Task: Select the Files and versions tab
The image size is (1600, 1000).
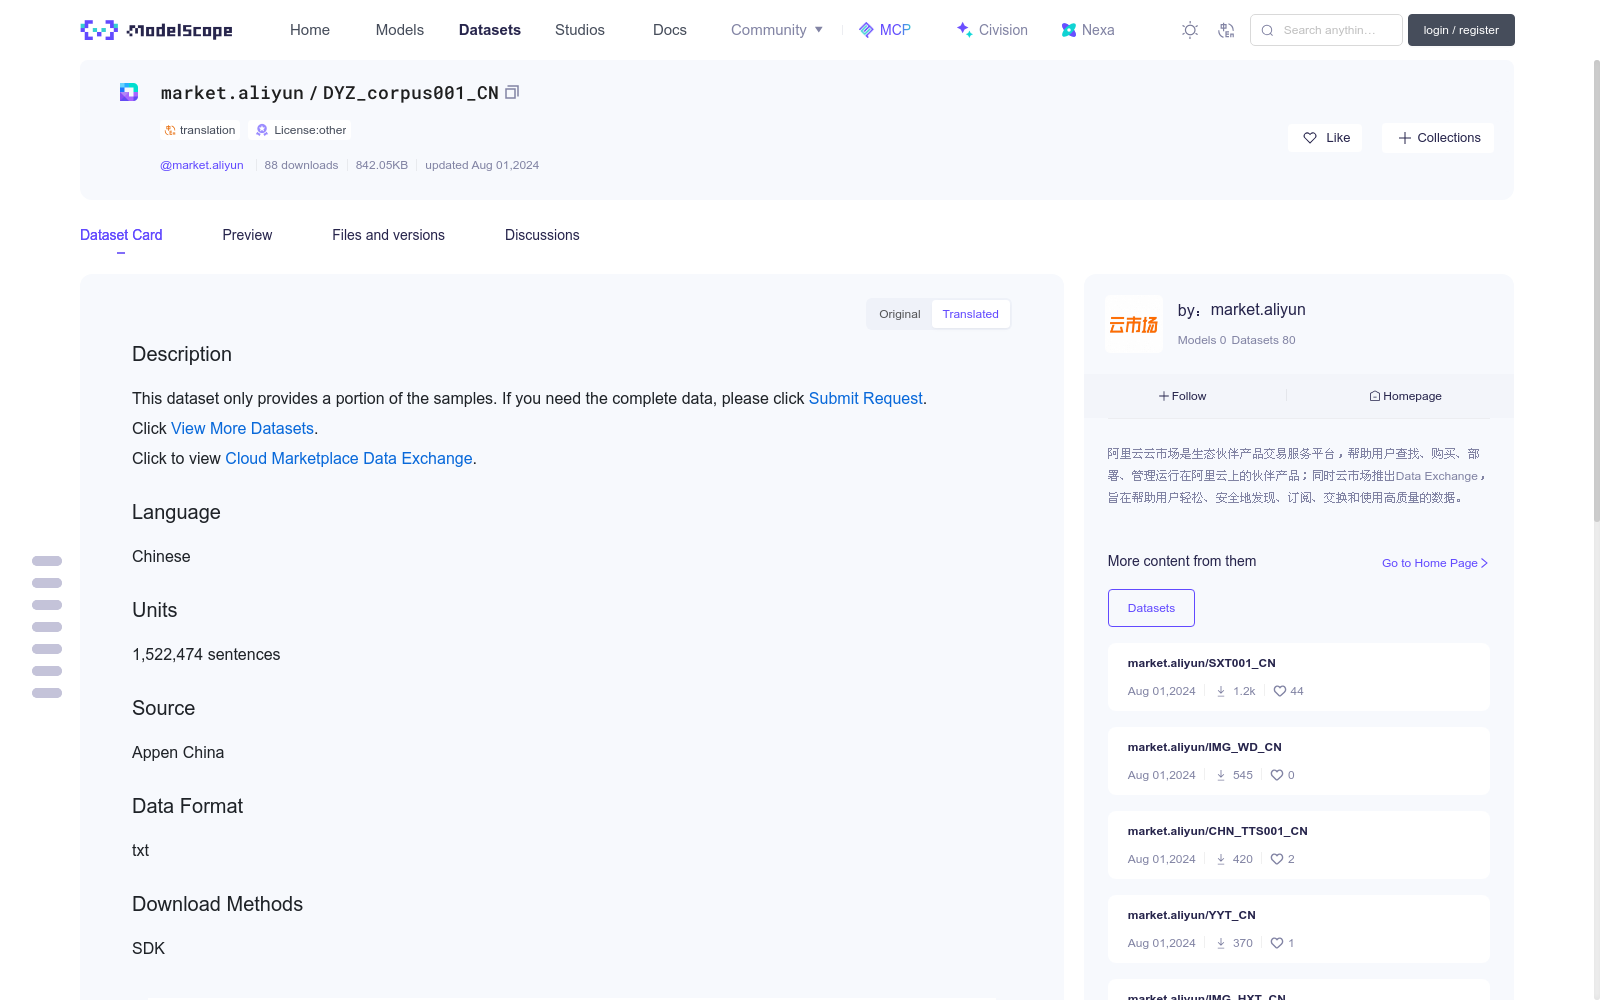Action: (x=388, y=235)
